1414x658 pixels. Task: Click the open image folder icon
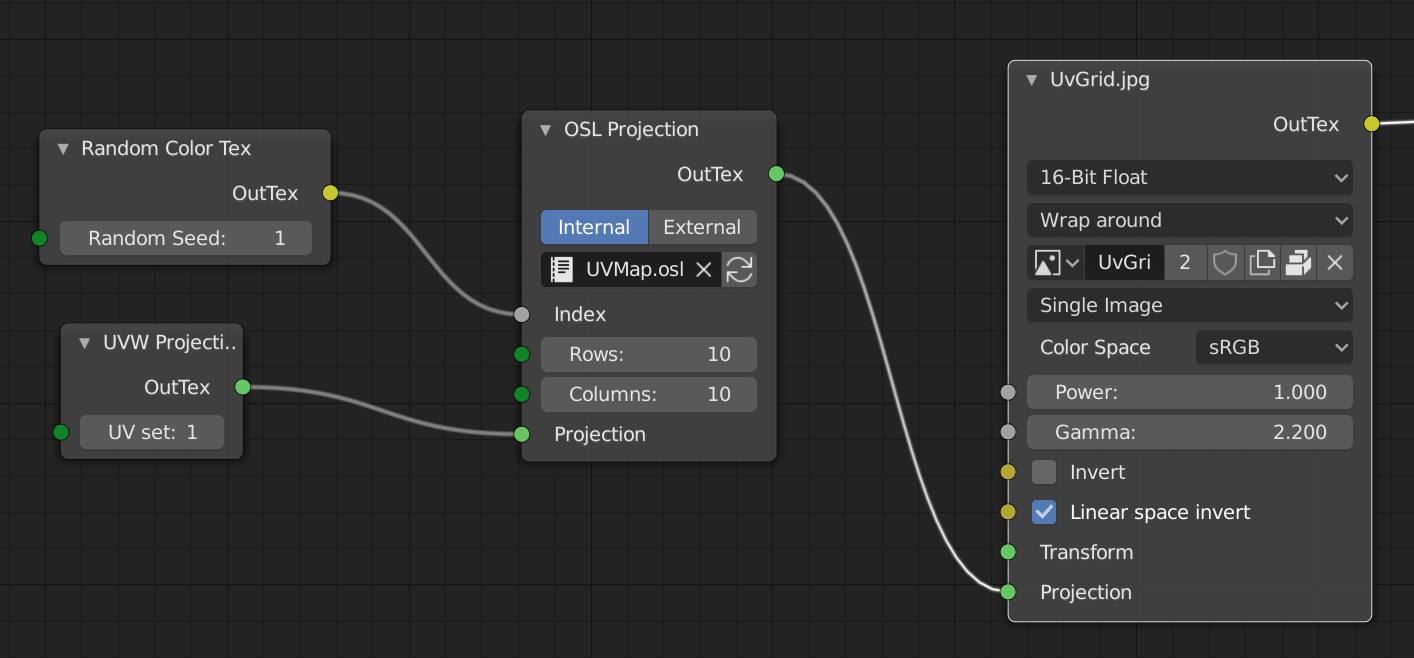pos(1298,263)
